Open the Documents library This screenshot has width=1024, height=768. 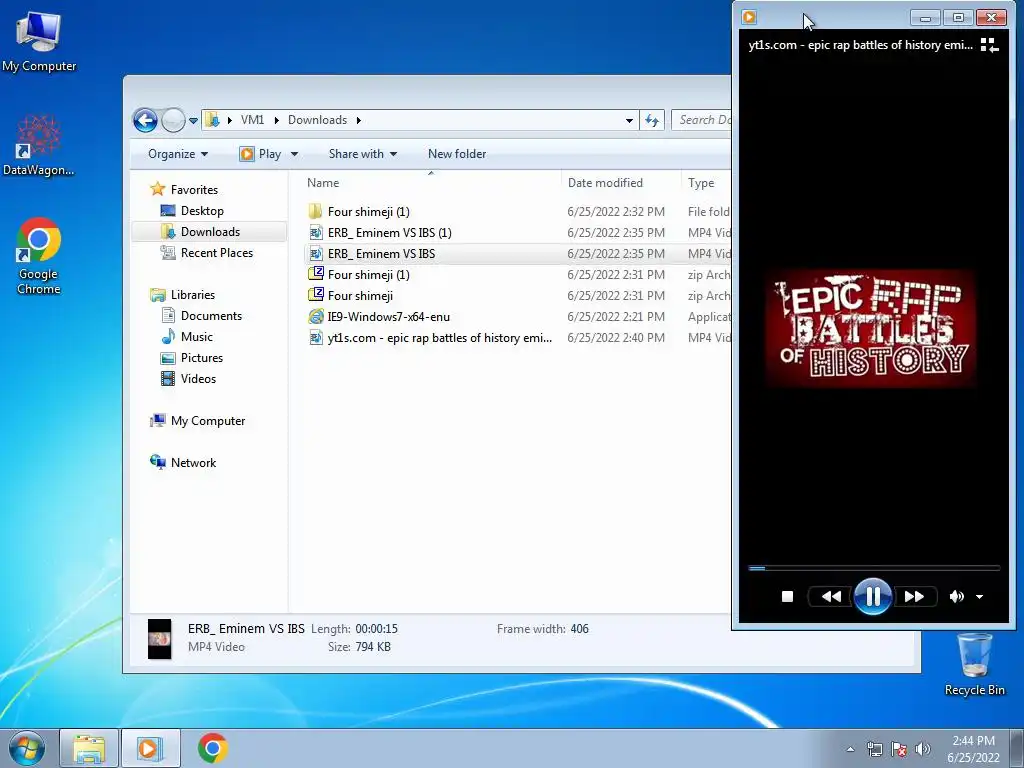(211, 316)
